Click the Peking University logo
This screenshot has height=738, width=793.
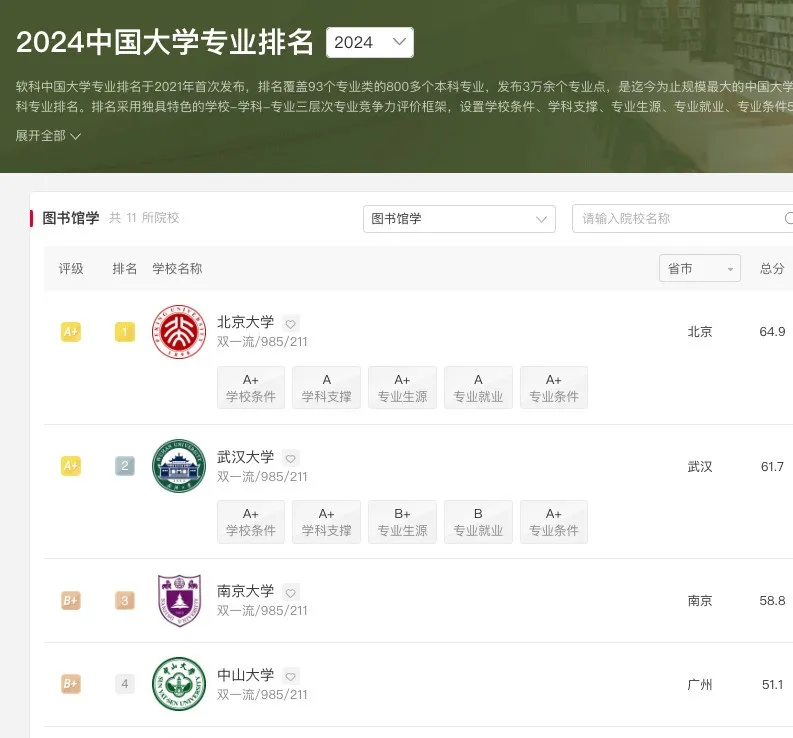coord(179,332)
